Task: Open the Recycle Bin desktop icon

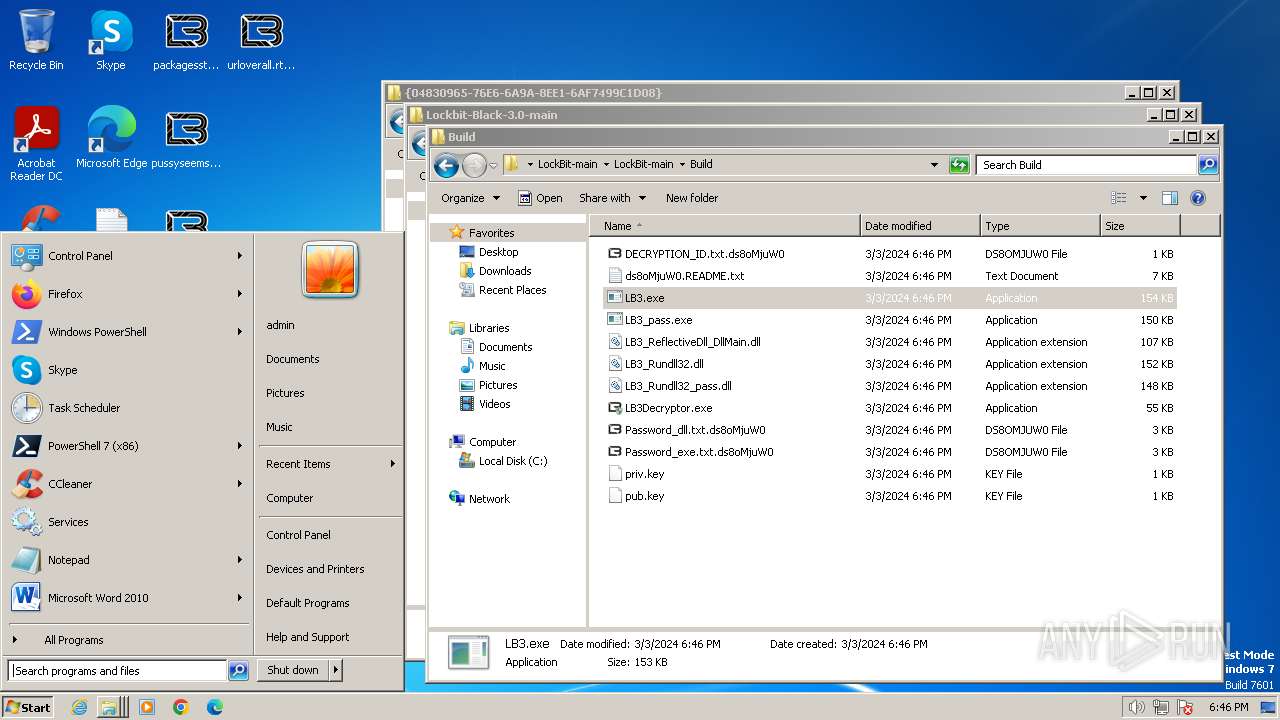Action: click(36, 41)
